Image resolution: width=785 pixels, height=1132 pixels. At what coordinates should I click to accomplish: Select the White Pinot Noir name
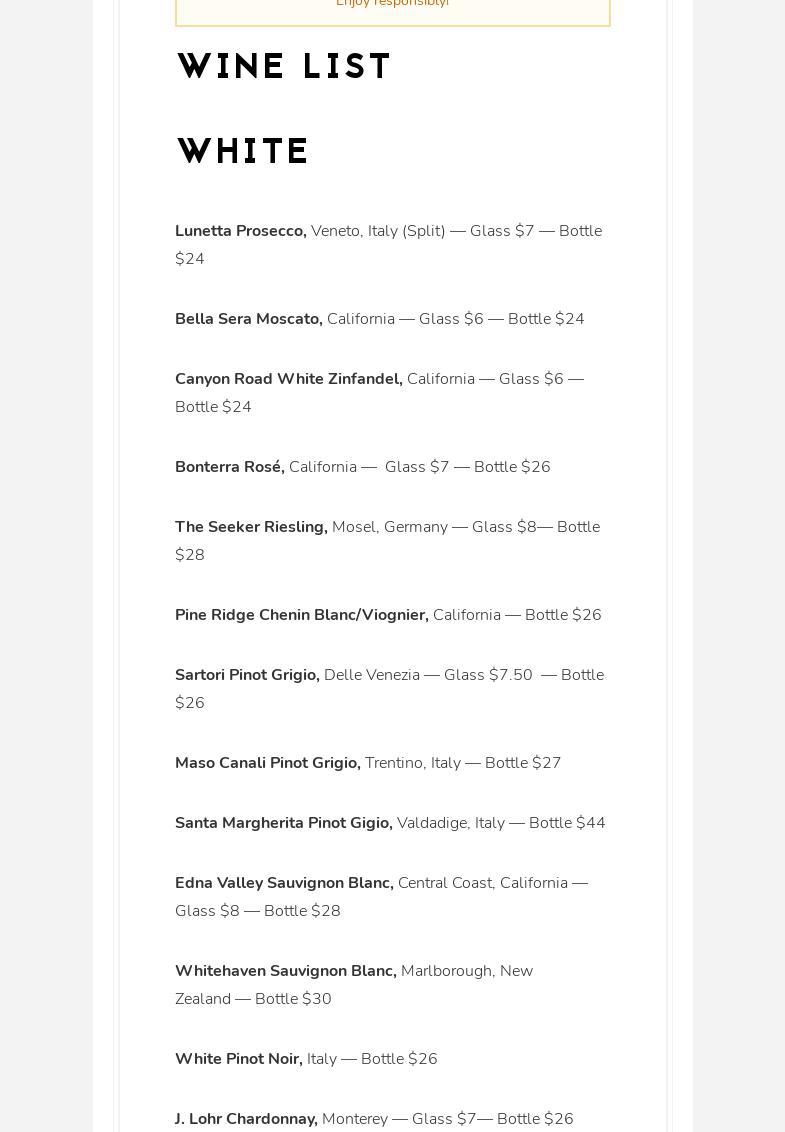(x=238, y=1059)
